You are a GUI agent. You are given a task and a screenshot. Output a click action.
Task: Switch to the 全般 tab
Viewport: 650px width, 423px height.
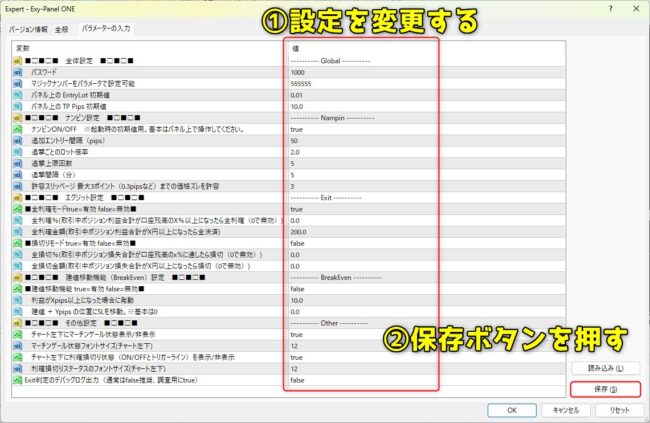pyautogui.click(x=62, y=30)
